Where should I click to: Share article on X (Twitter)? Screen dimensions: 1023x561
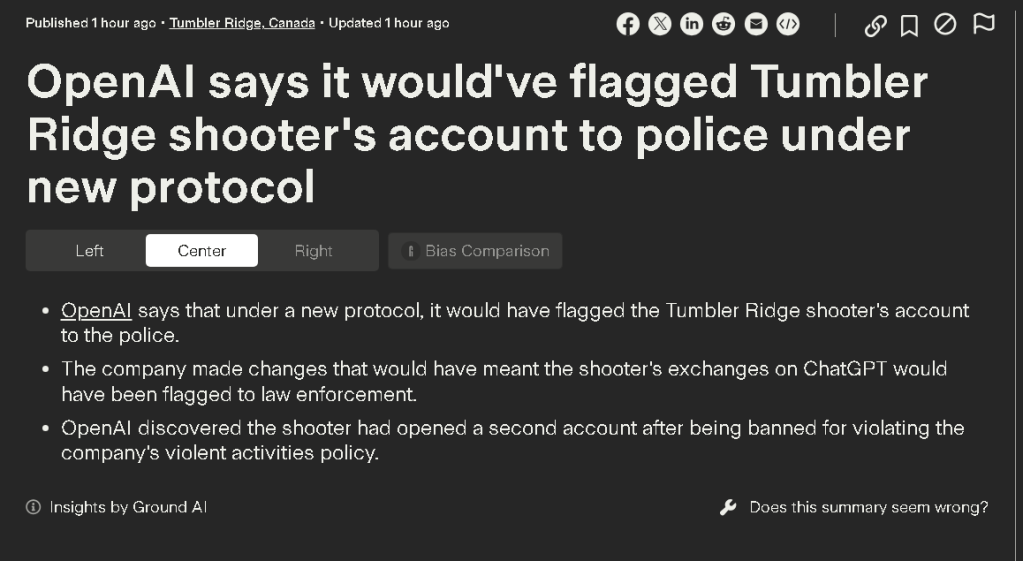tap(660, 25)
